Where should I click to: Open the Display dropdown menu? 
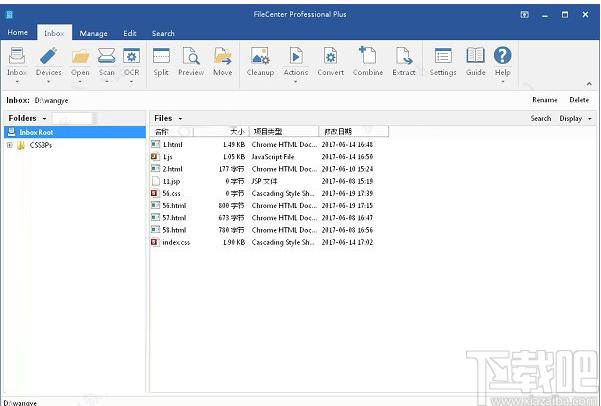[x=575, y=119]
